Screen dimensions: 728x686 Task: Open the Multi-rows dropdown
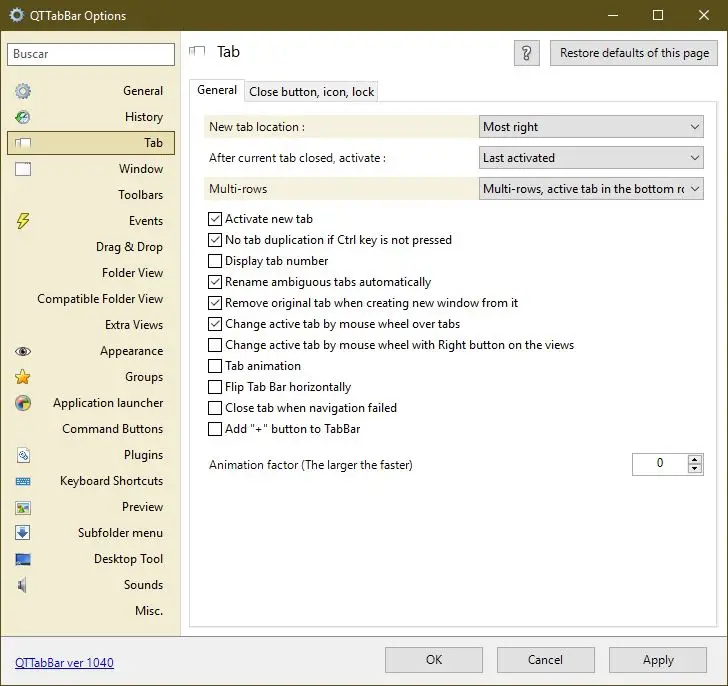[591, 189]
